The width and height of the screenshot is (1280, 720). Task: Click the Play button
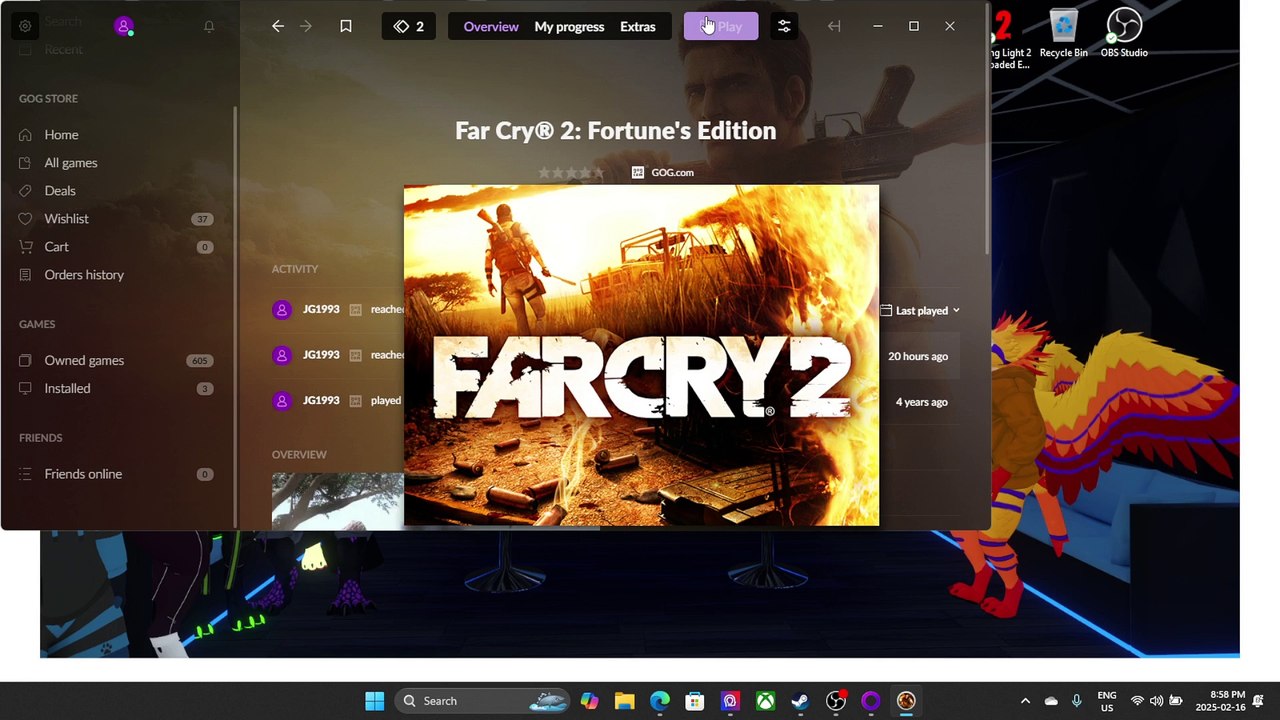[x=721, y=26]
